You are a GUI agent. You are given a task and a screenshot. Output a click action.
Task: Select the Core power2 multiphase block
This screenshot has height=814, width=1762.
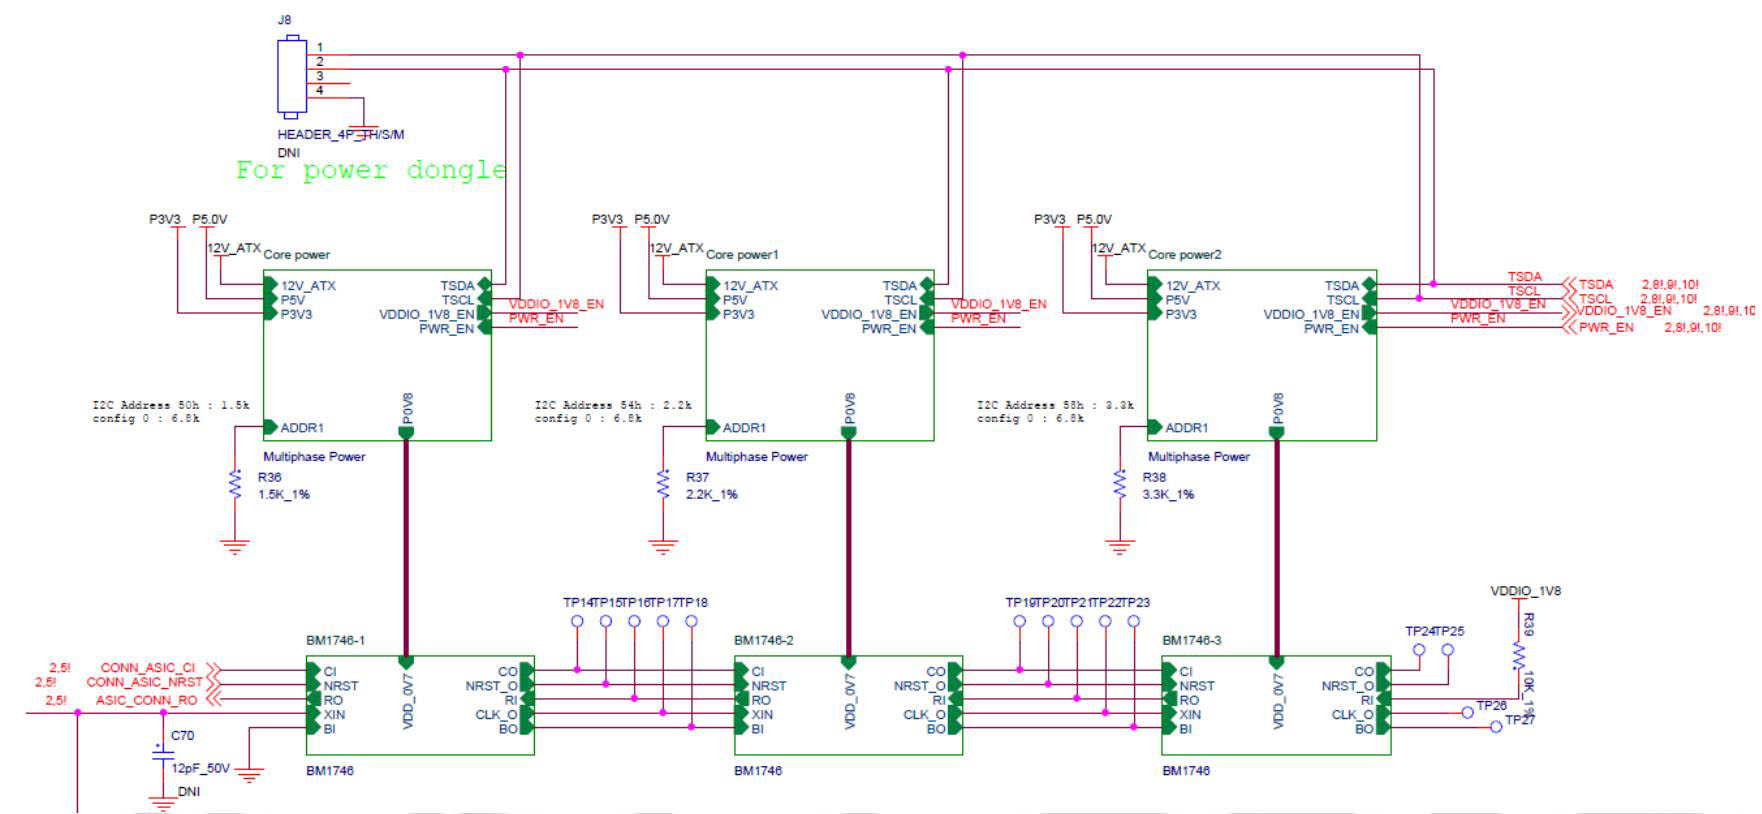[x=1261, y=355]
